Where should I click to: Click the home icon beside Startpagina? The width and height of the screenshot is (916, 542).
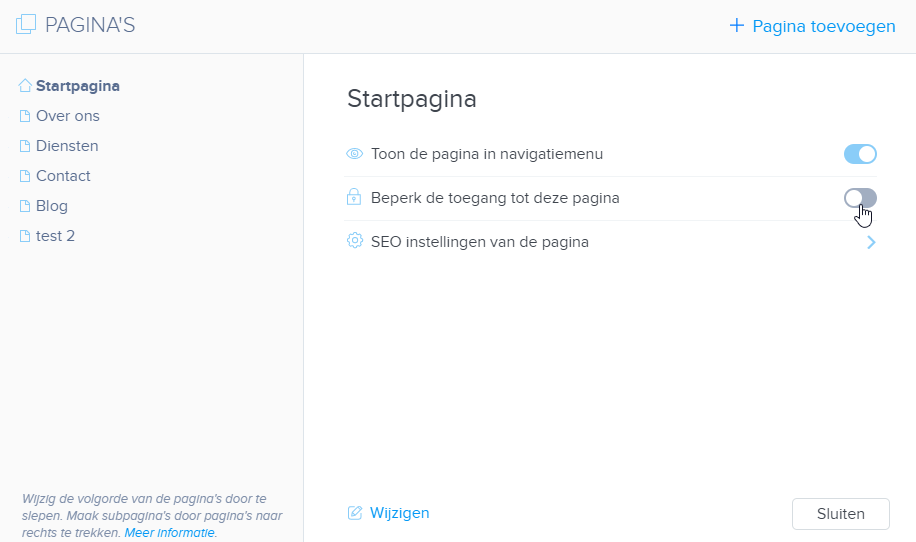[x=25, y=86]
